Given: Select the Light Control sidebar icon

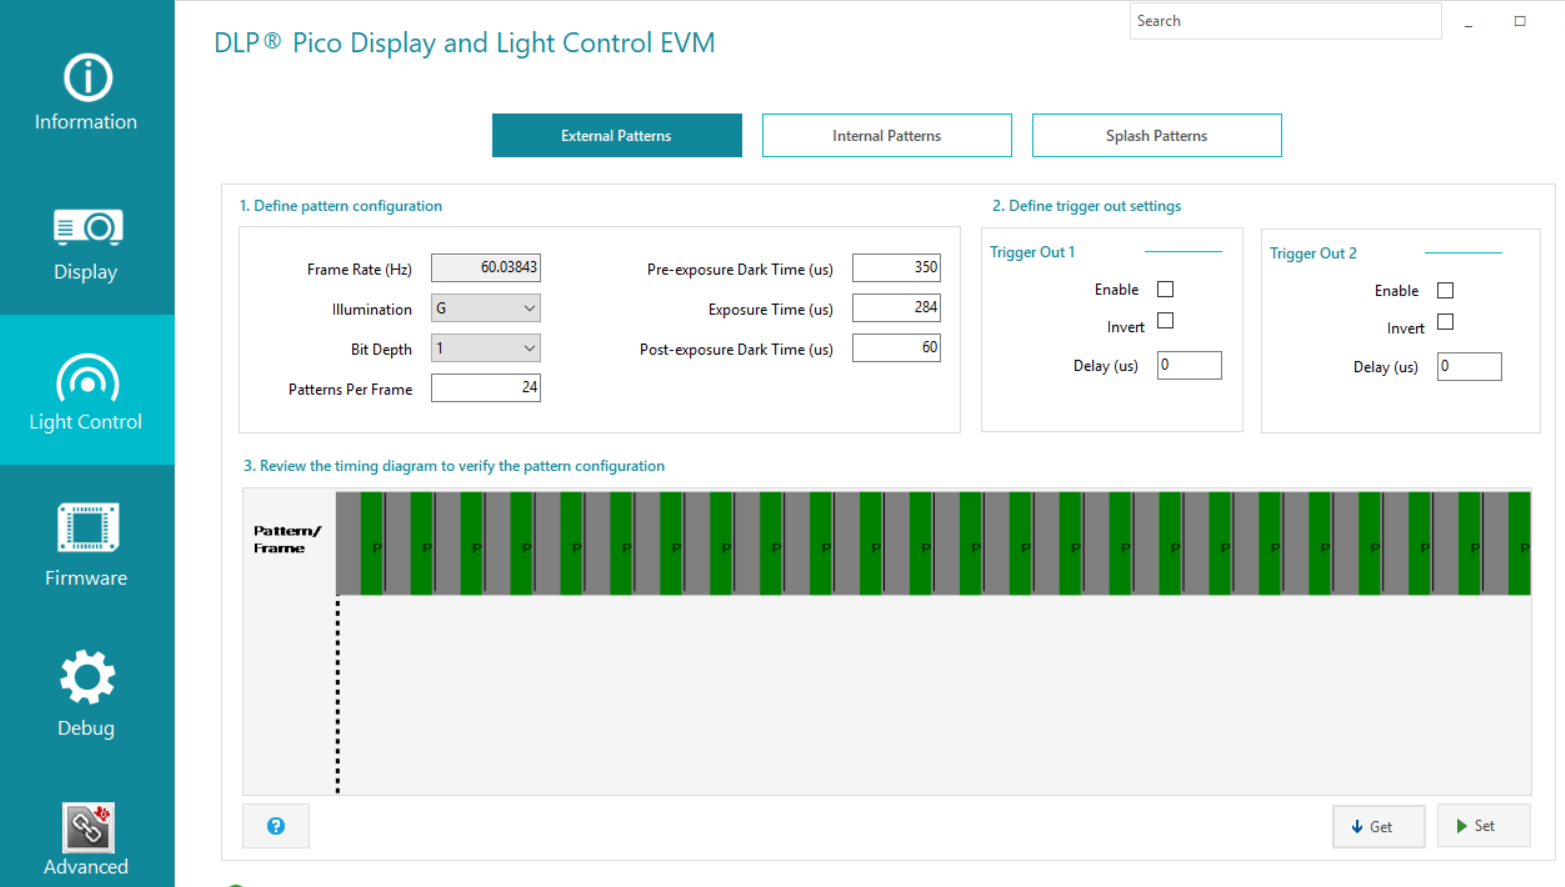Looking at the screenshot, I should 87,377.
